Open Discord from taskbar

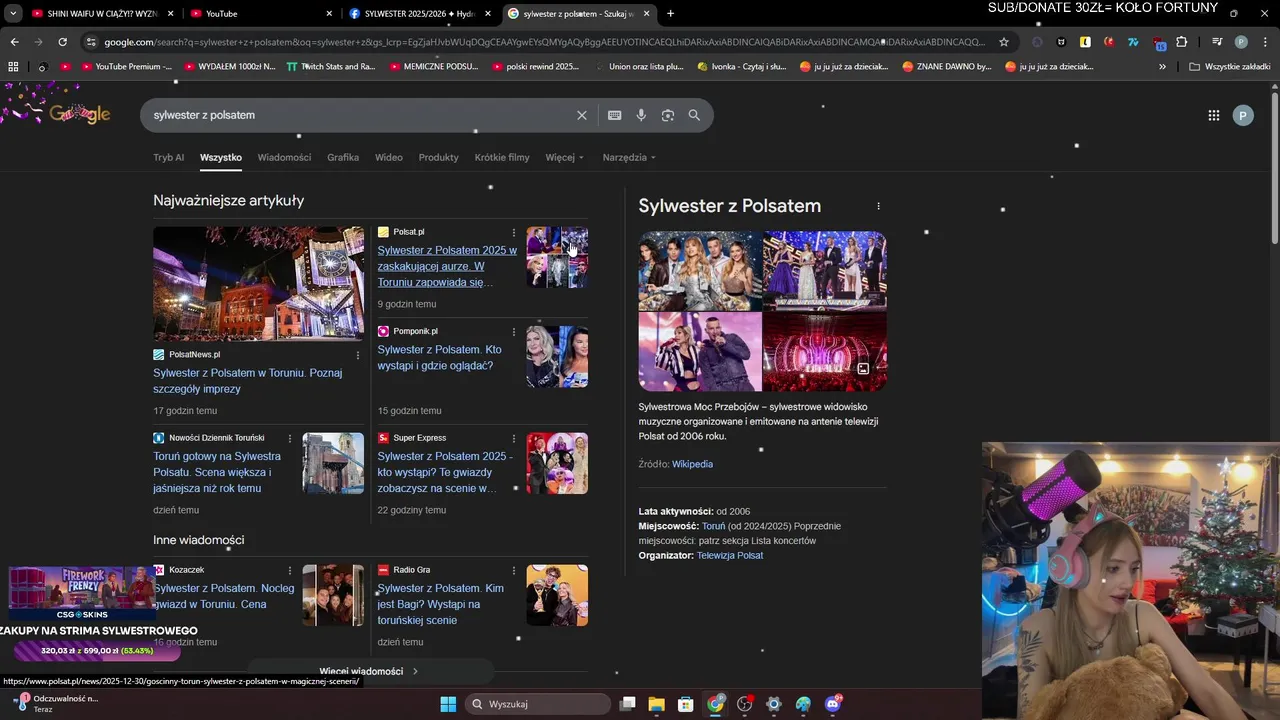[x=833, y=704]
